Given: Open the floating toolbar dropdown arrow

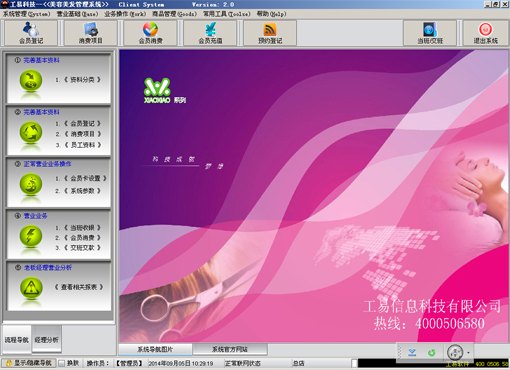Looking at the screenshot, I should coord(468,352).
